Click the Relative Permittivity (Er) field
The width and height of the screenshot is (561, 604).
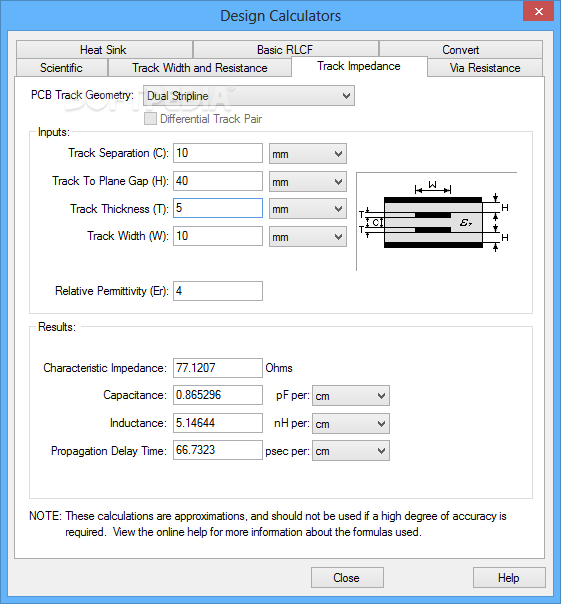(x=218, y=291)
